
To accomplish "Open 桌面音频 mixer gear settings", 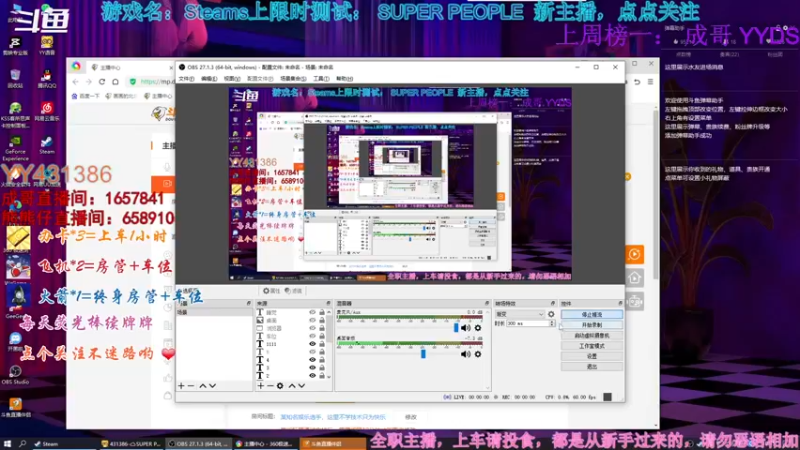I will point(478,354).
